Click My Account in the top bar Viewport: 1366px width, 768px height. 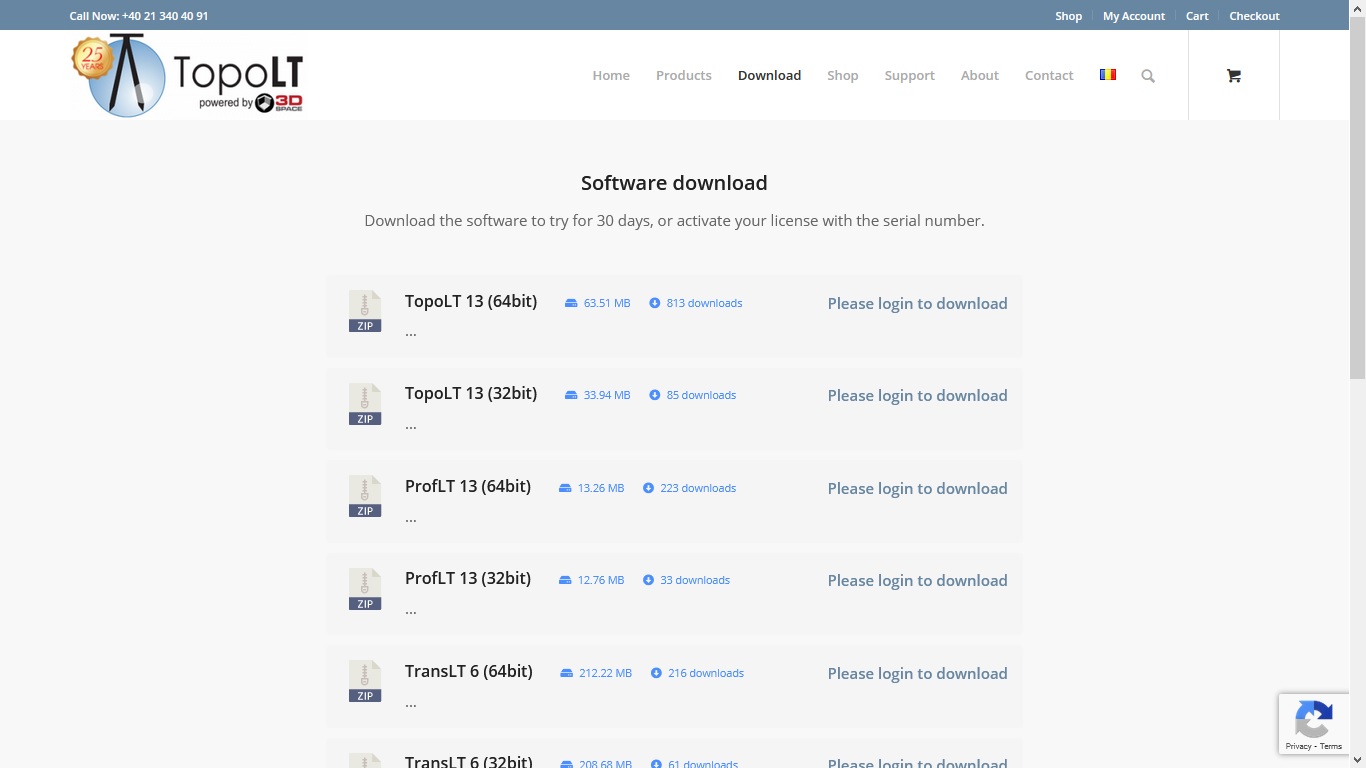(x=1133, y=16)
